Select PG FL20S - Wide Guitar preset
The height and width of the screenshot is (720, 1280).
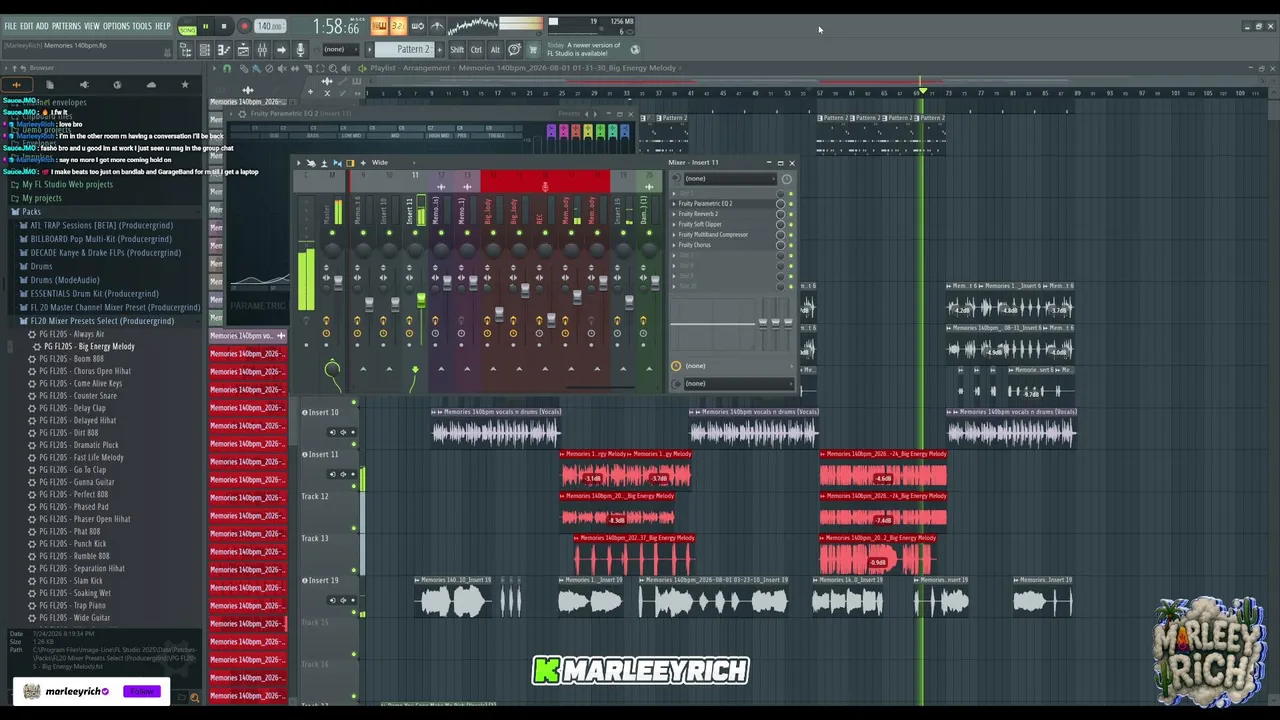[75, 618]
